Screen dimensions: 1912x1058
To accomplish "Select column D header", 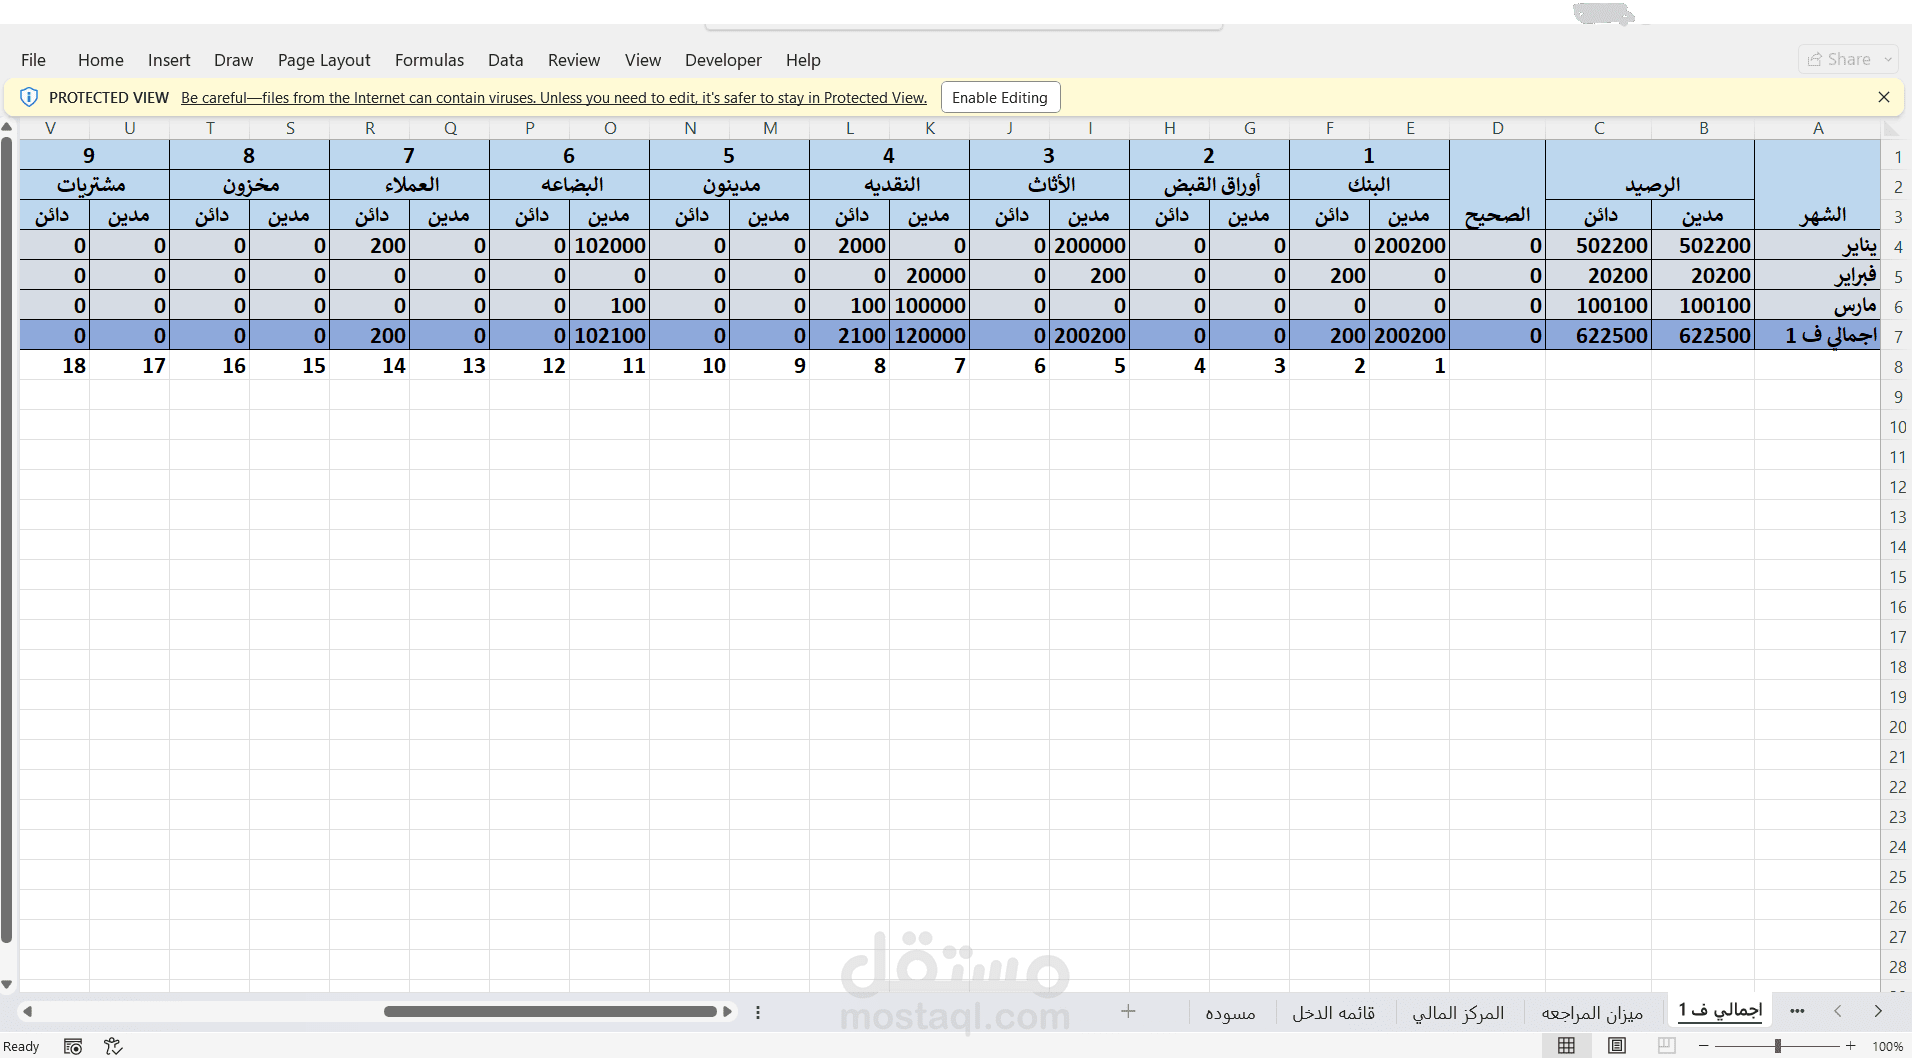I will (1498, 128).
